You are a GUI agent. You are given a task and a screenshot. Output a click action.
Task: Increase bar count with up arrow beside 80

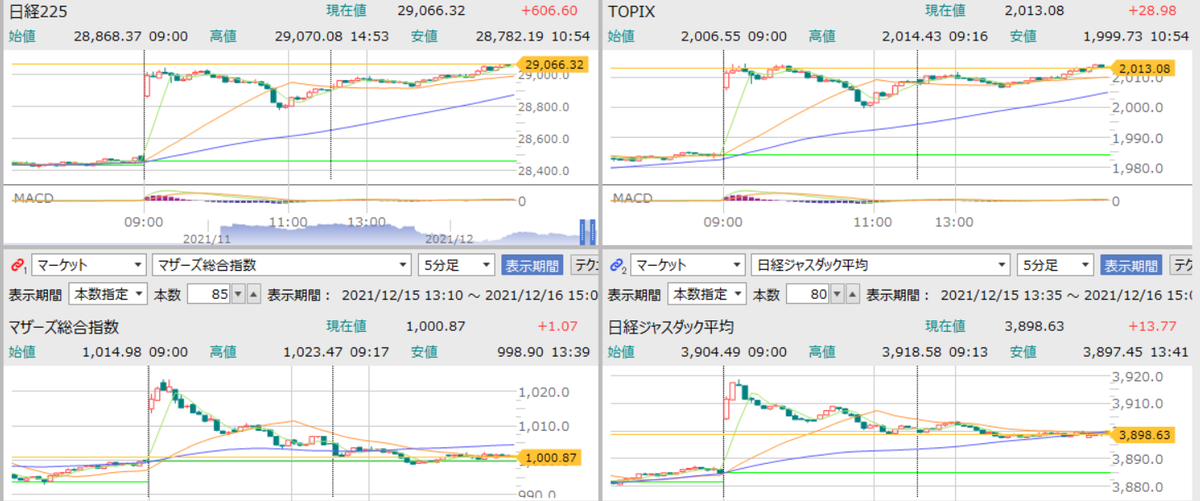click(x=853, y=295)
